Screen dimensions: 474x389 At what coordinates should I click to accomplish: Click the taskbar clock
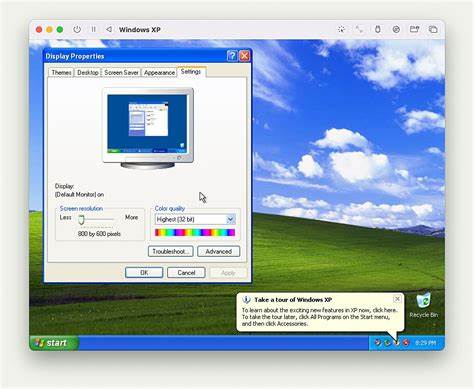(425, 343)
